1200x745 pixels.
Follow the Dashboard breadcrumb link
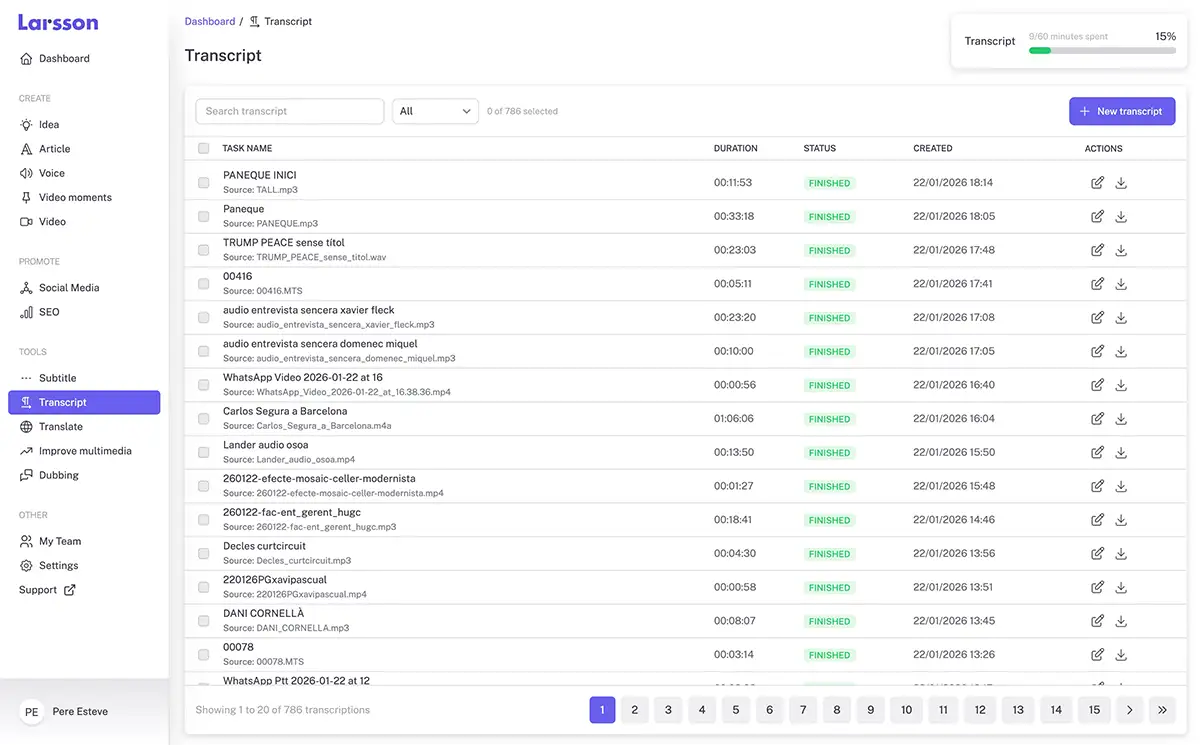[x=210, y=21]
